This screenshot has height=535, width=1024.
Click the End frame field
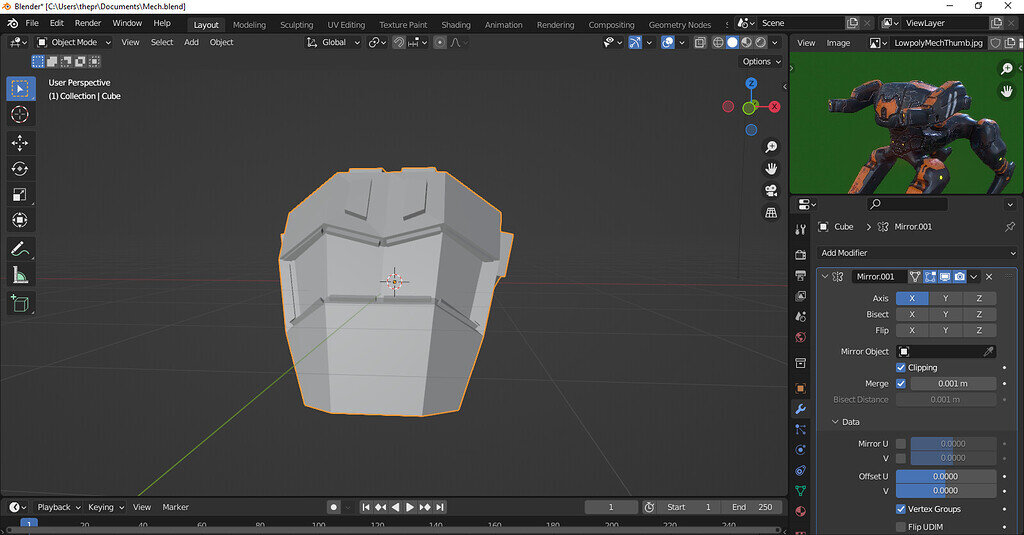(753, 507)
